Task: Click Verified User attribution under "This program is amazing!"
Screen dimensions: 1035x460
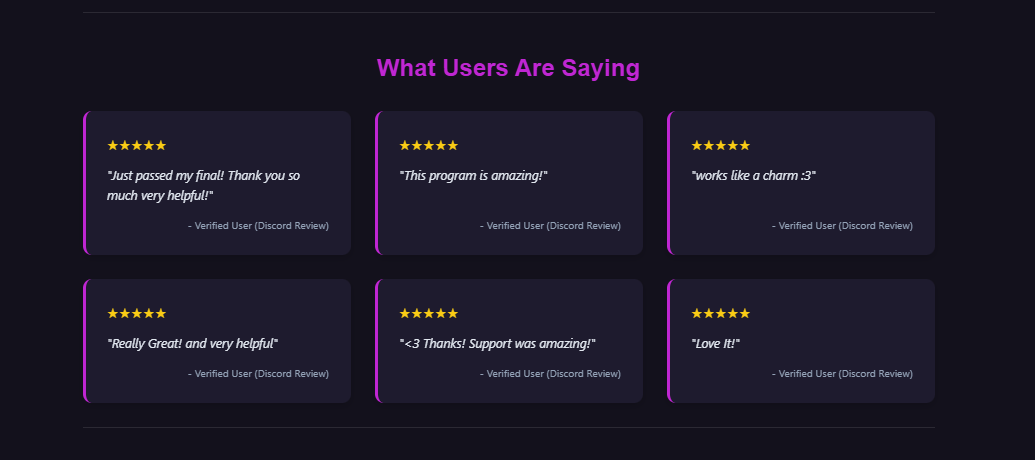Action: tap(550, 226)
